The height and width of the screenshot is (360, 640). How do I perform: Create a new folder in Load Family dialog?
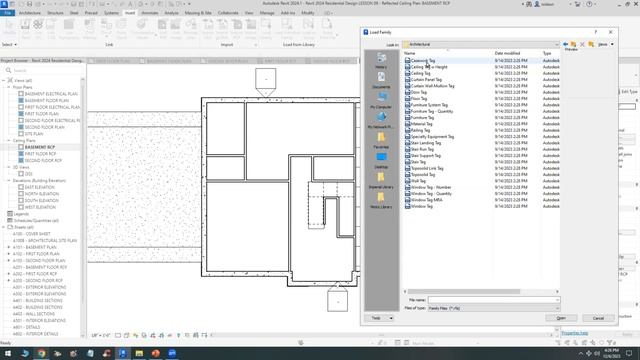pyautogui.click(x=591, y=44)
